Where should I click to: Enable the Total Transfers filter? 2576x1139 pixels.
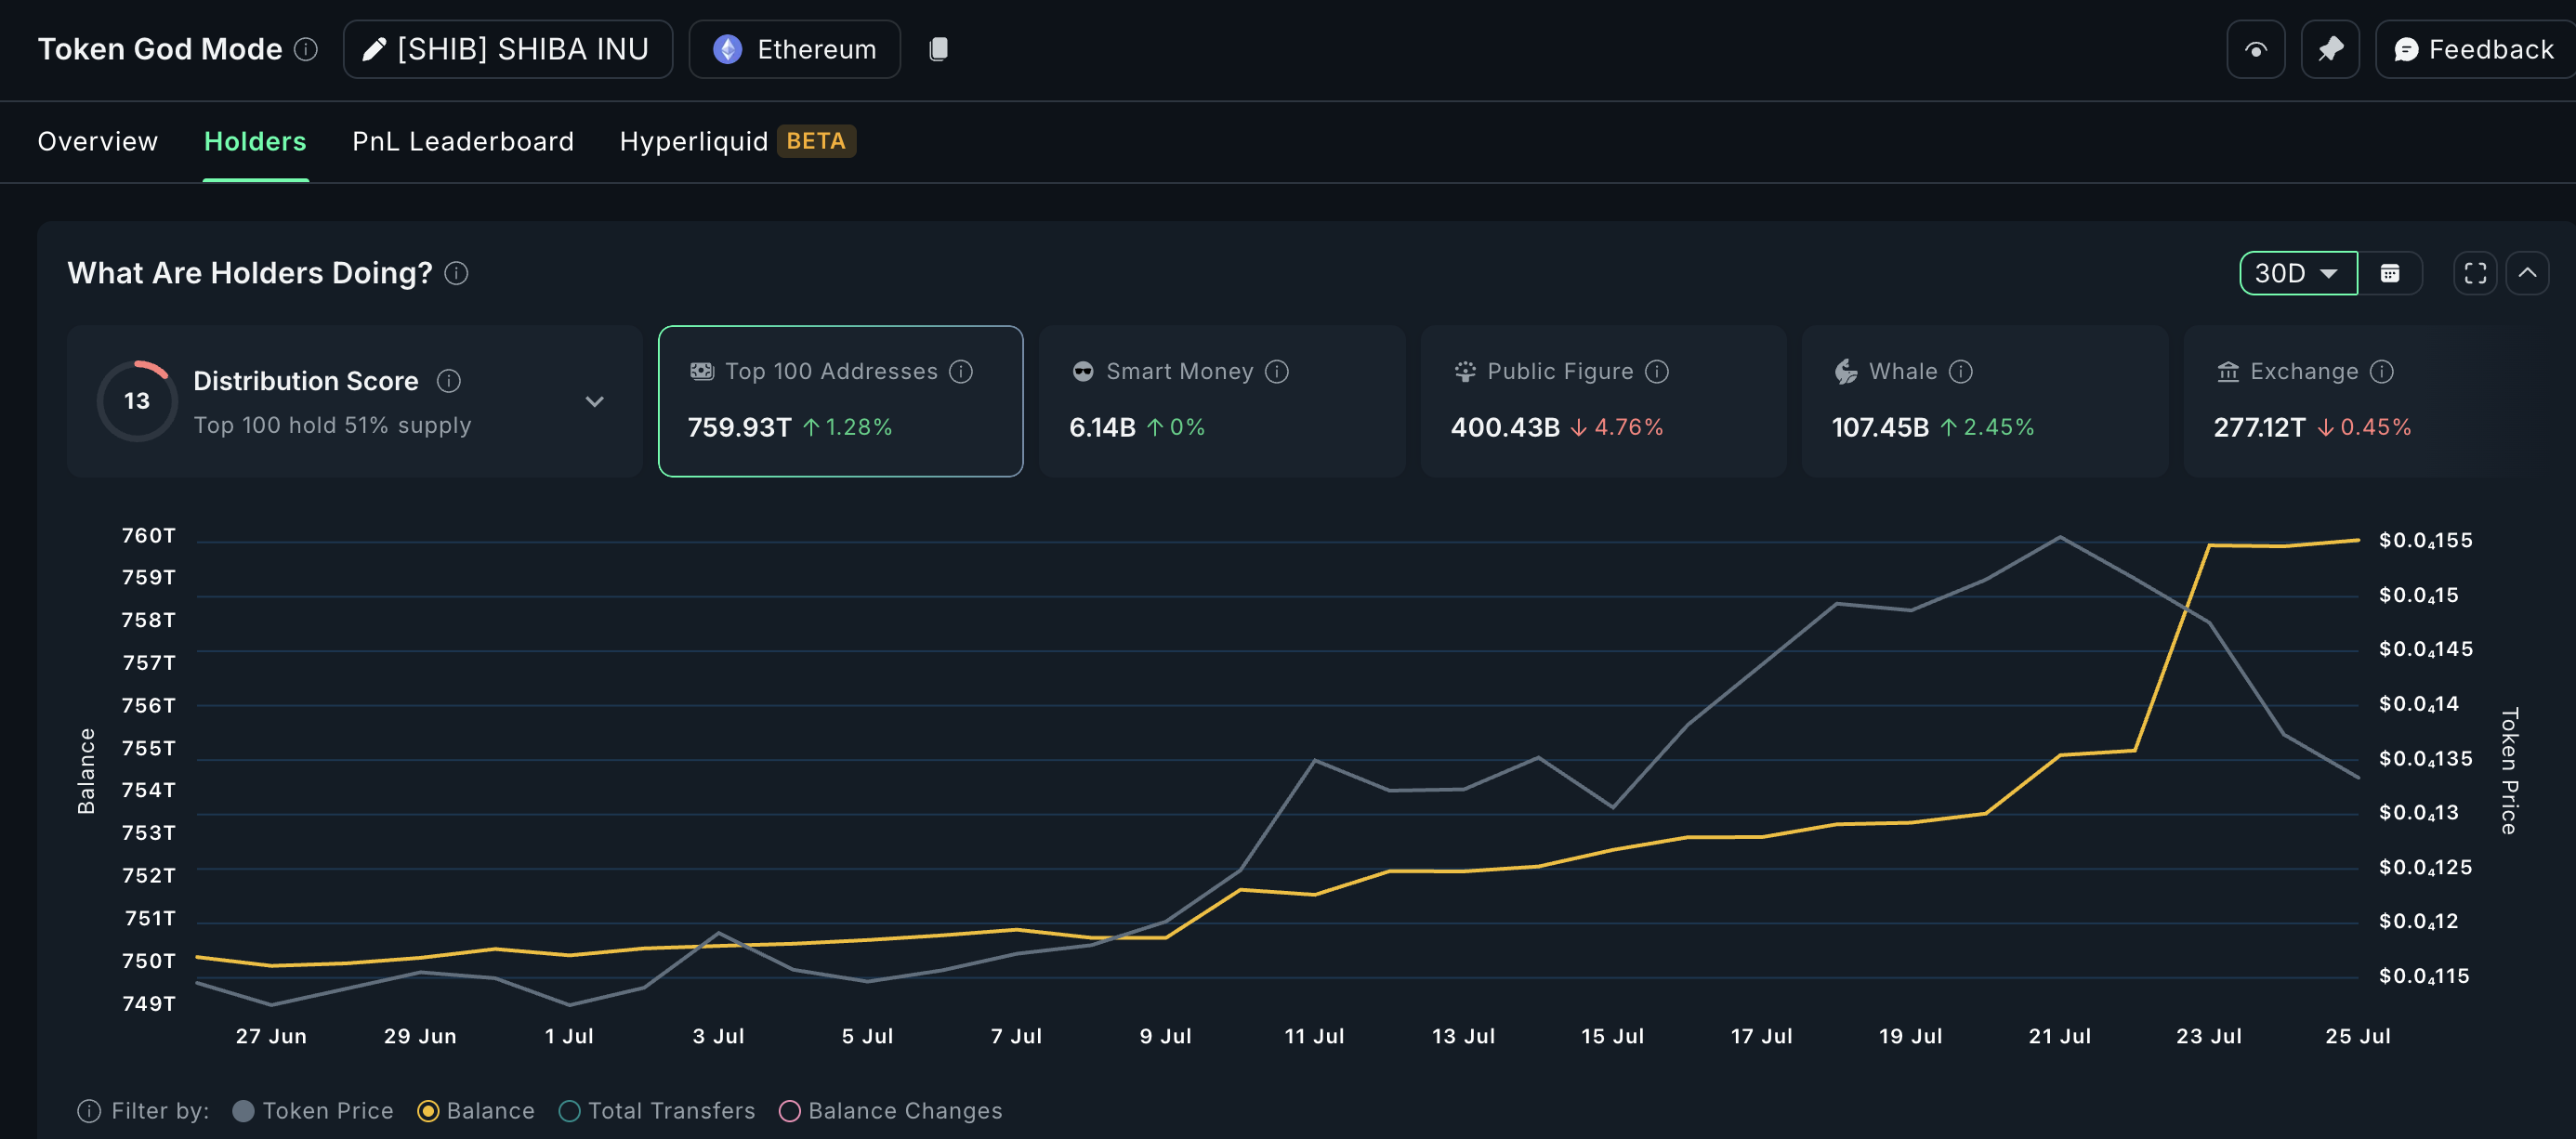[569, 1110]
